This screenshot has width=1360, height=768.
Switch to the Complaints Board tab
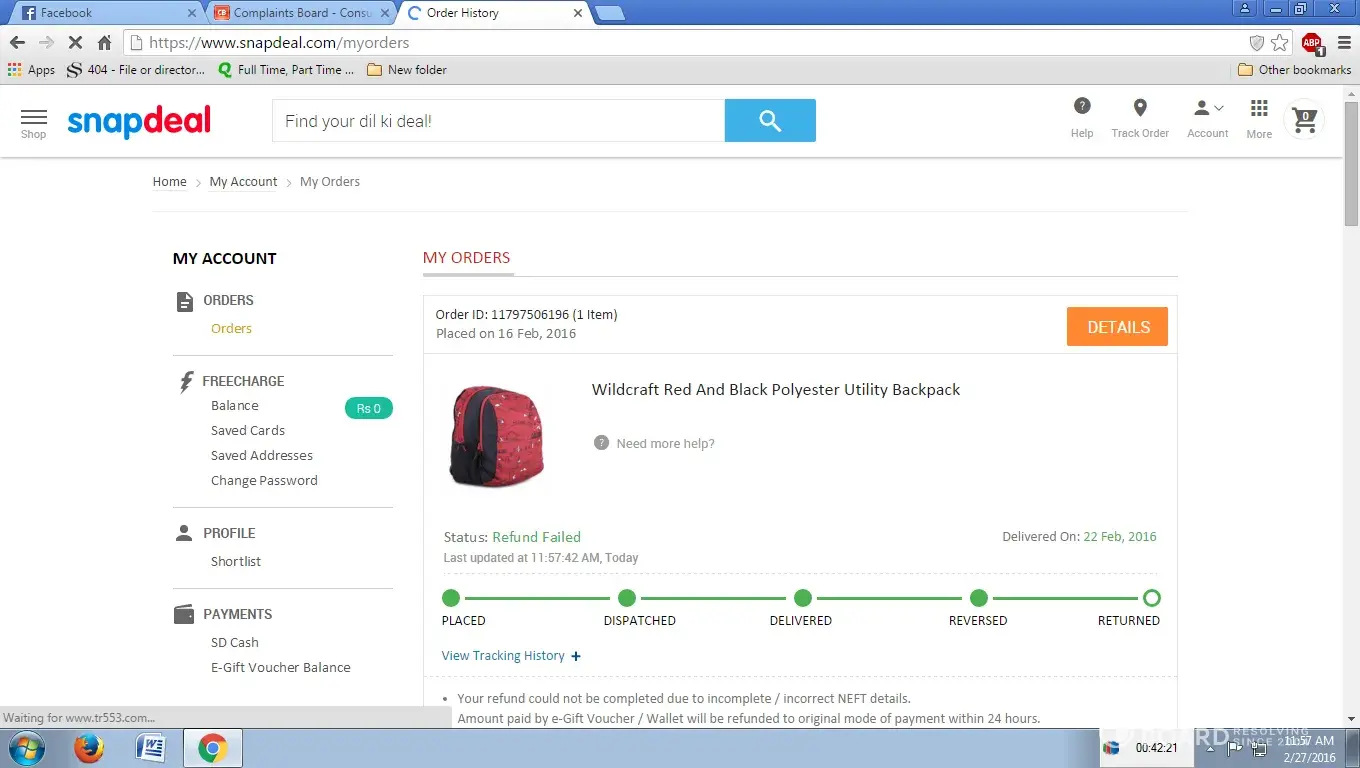302,13
